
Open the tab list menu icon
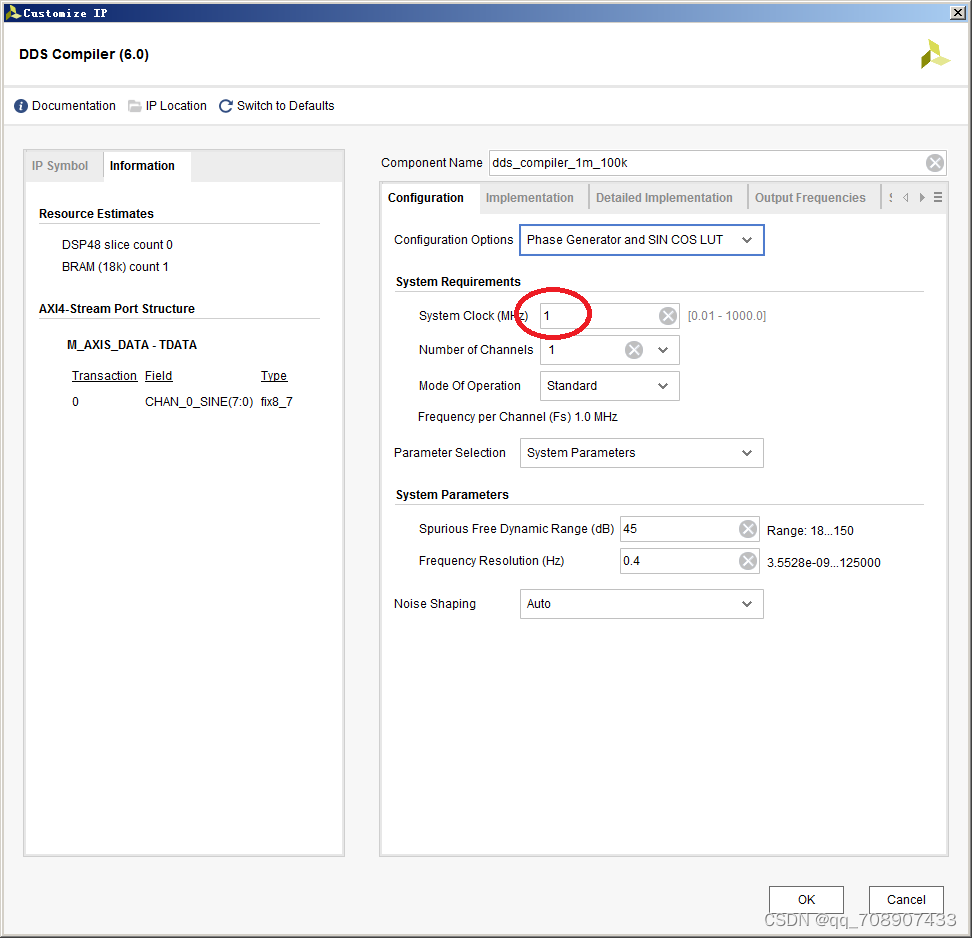[938, 197]
